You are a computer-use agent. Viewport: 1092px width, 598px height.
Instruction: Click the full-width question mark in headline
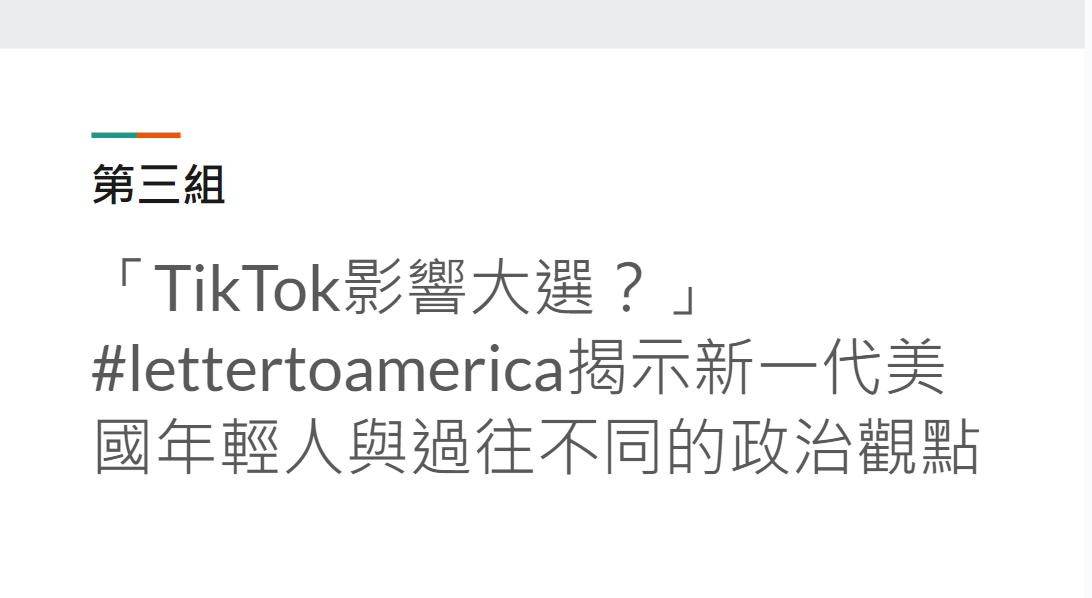tap(628, 288)
